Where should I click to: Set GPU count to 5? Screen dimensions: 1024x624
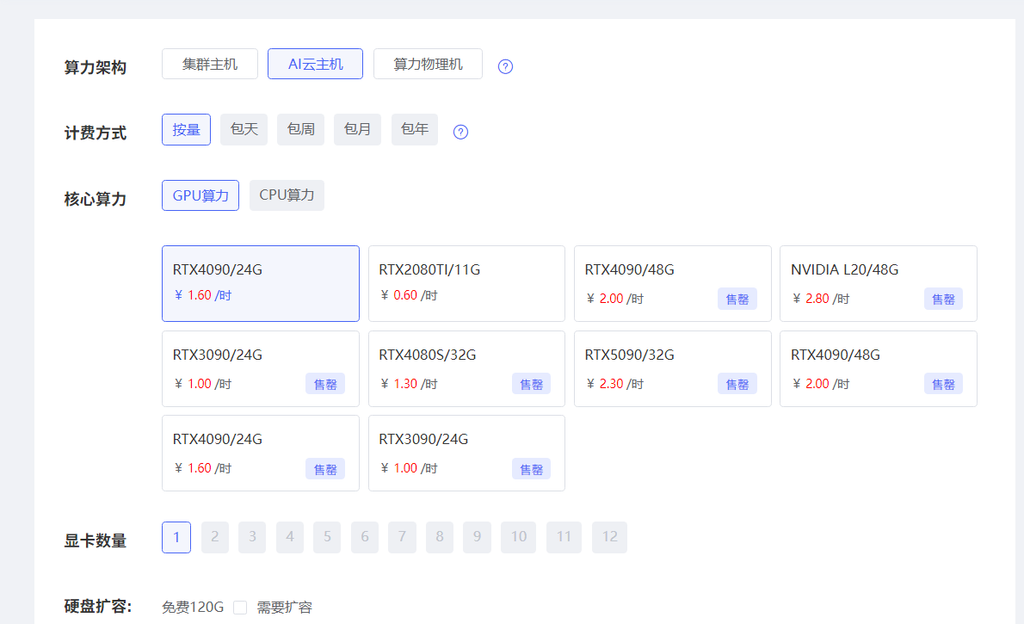[x=327, y=537]
